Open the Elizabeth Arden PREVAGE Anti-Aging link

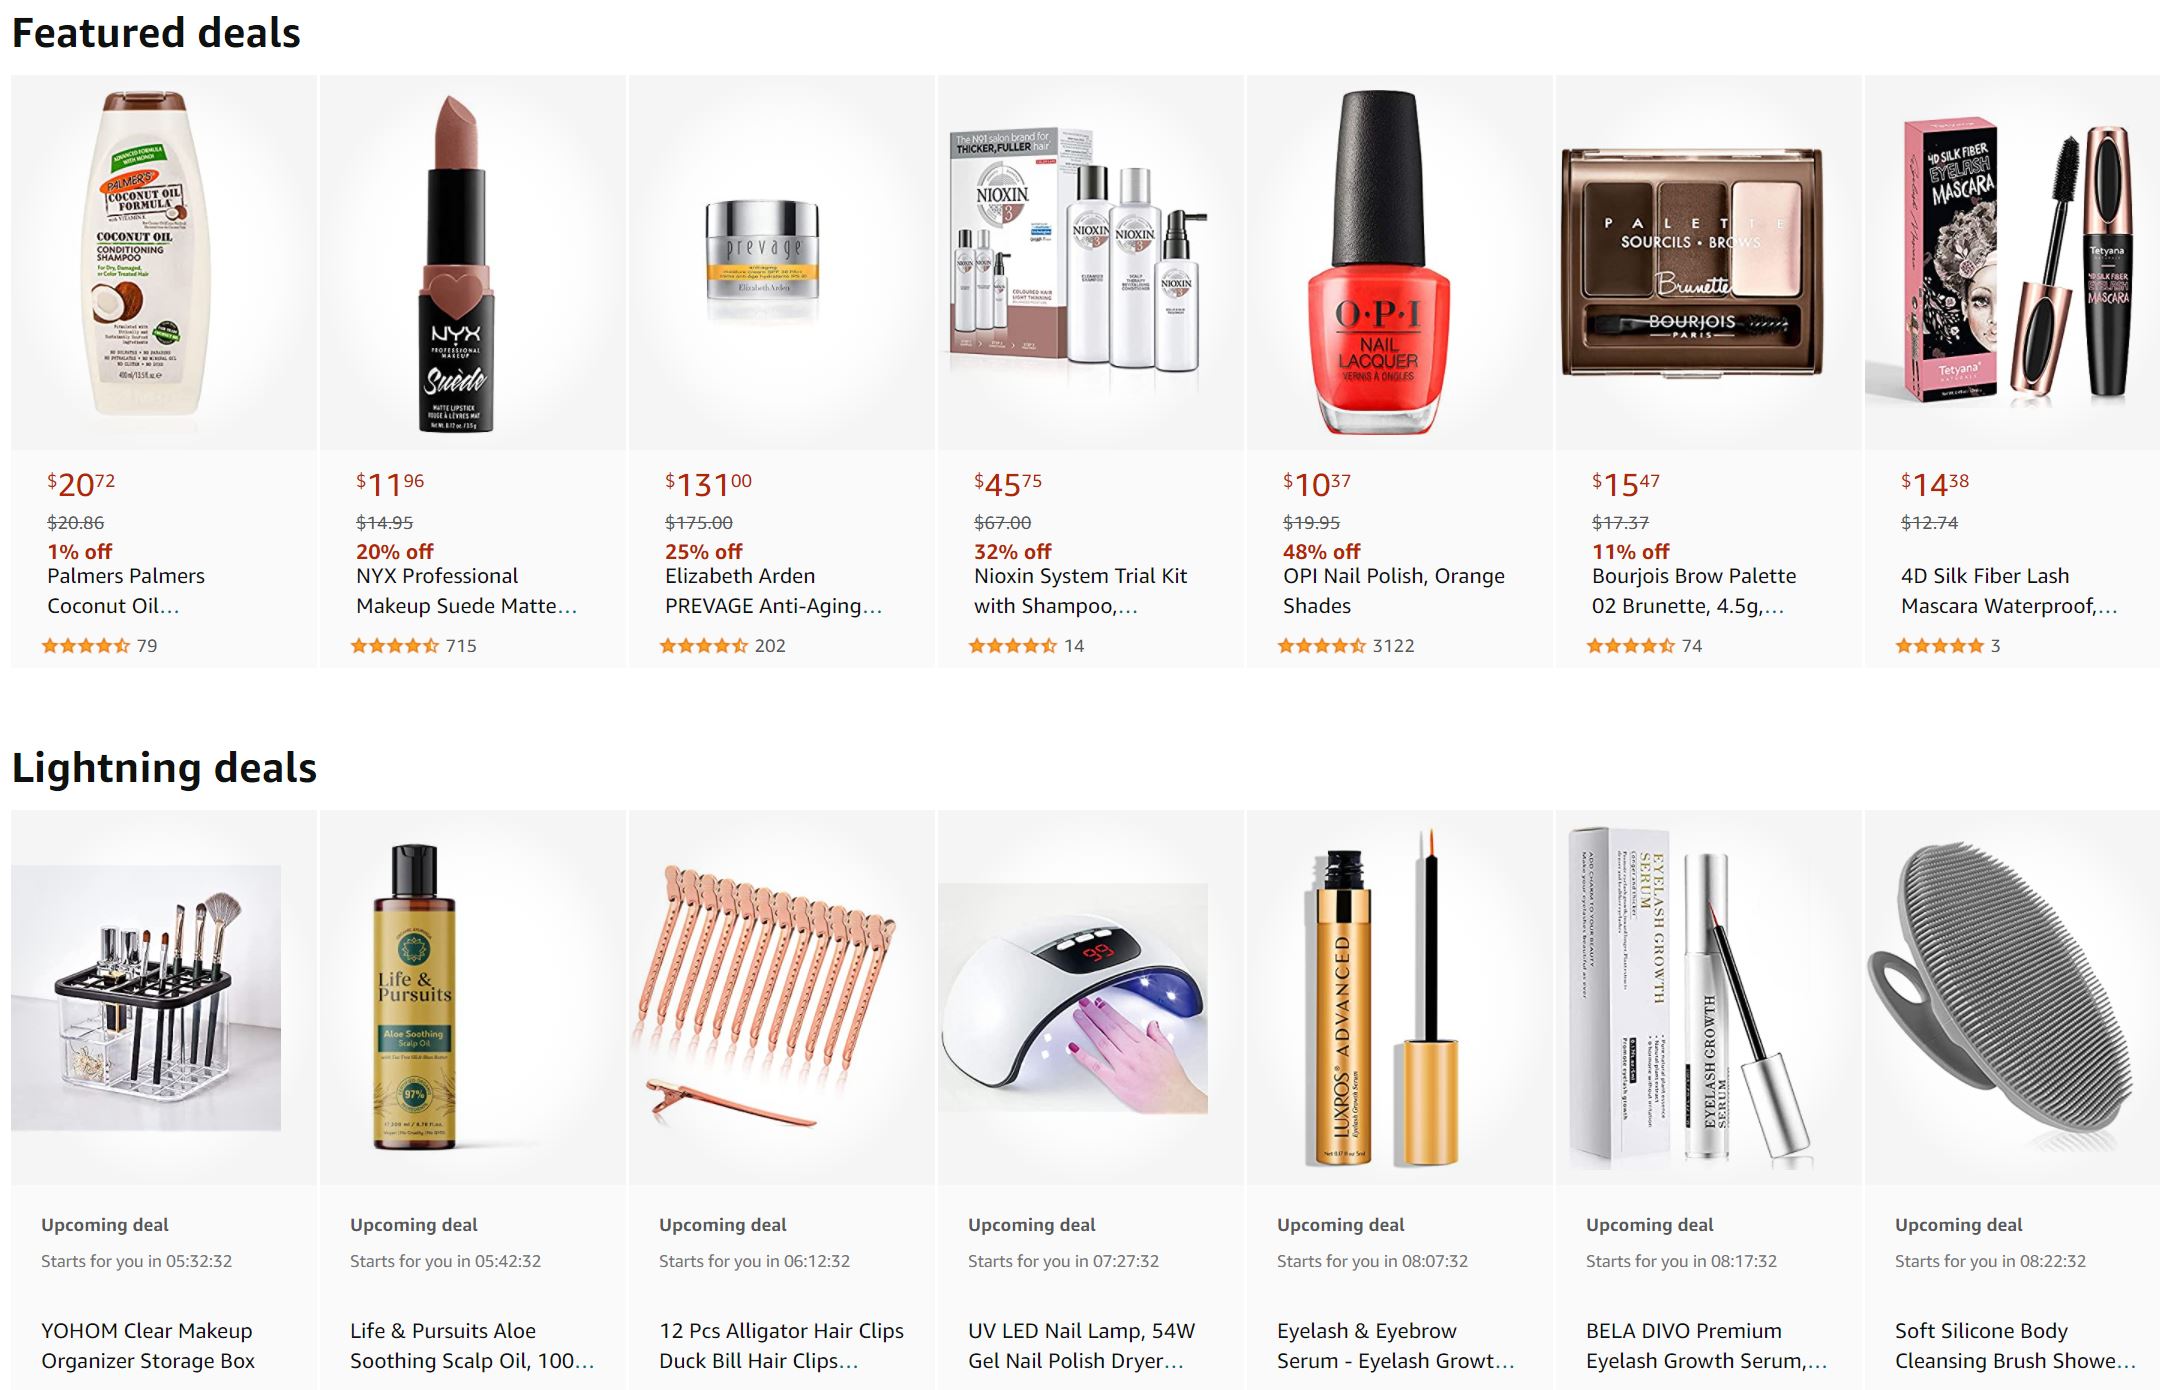[773, 591]
